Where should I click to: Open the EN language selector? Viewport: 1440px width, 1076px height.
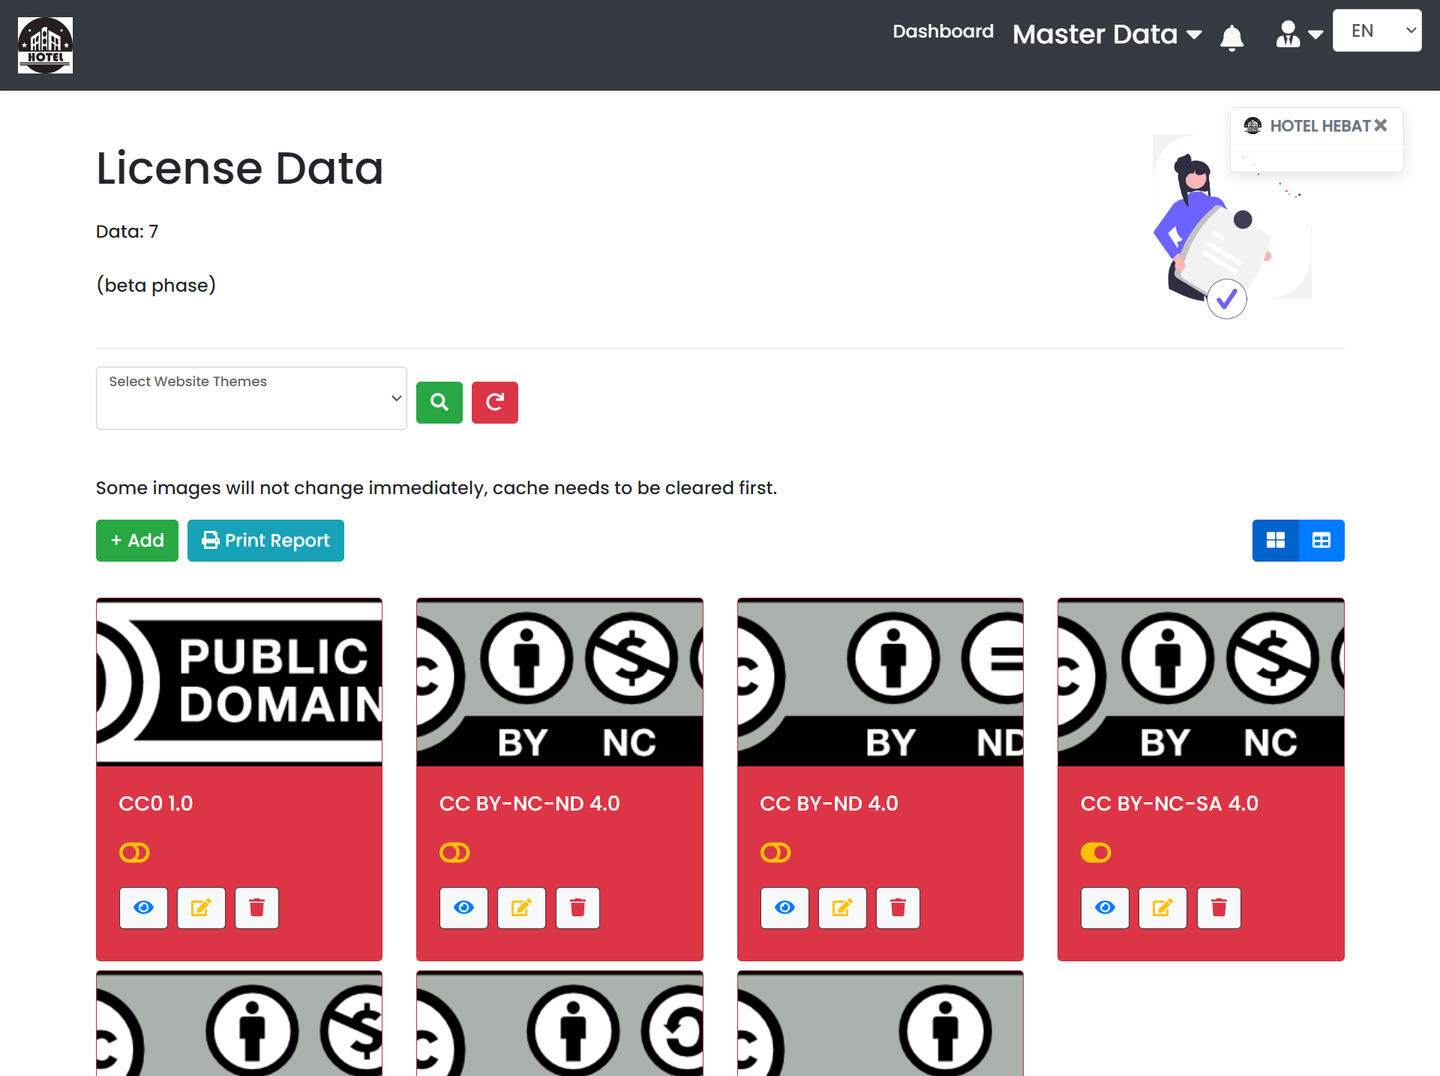[1376, 31]
